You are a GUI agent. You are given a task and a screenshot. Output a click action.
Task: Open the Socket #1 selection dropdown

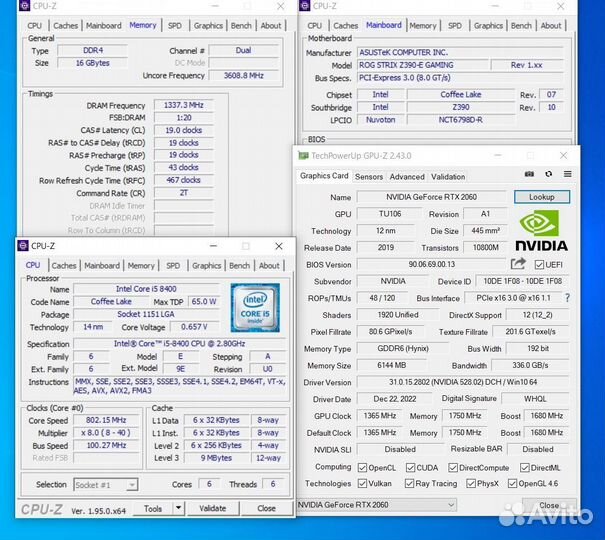click(x=106, y=484)
